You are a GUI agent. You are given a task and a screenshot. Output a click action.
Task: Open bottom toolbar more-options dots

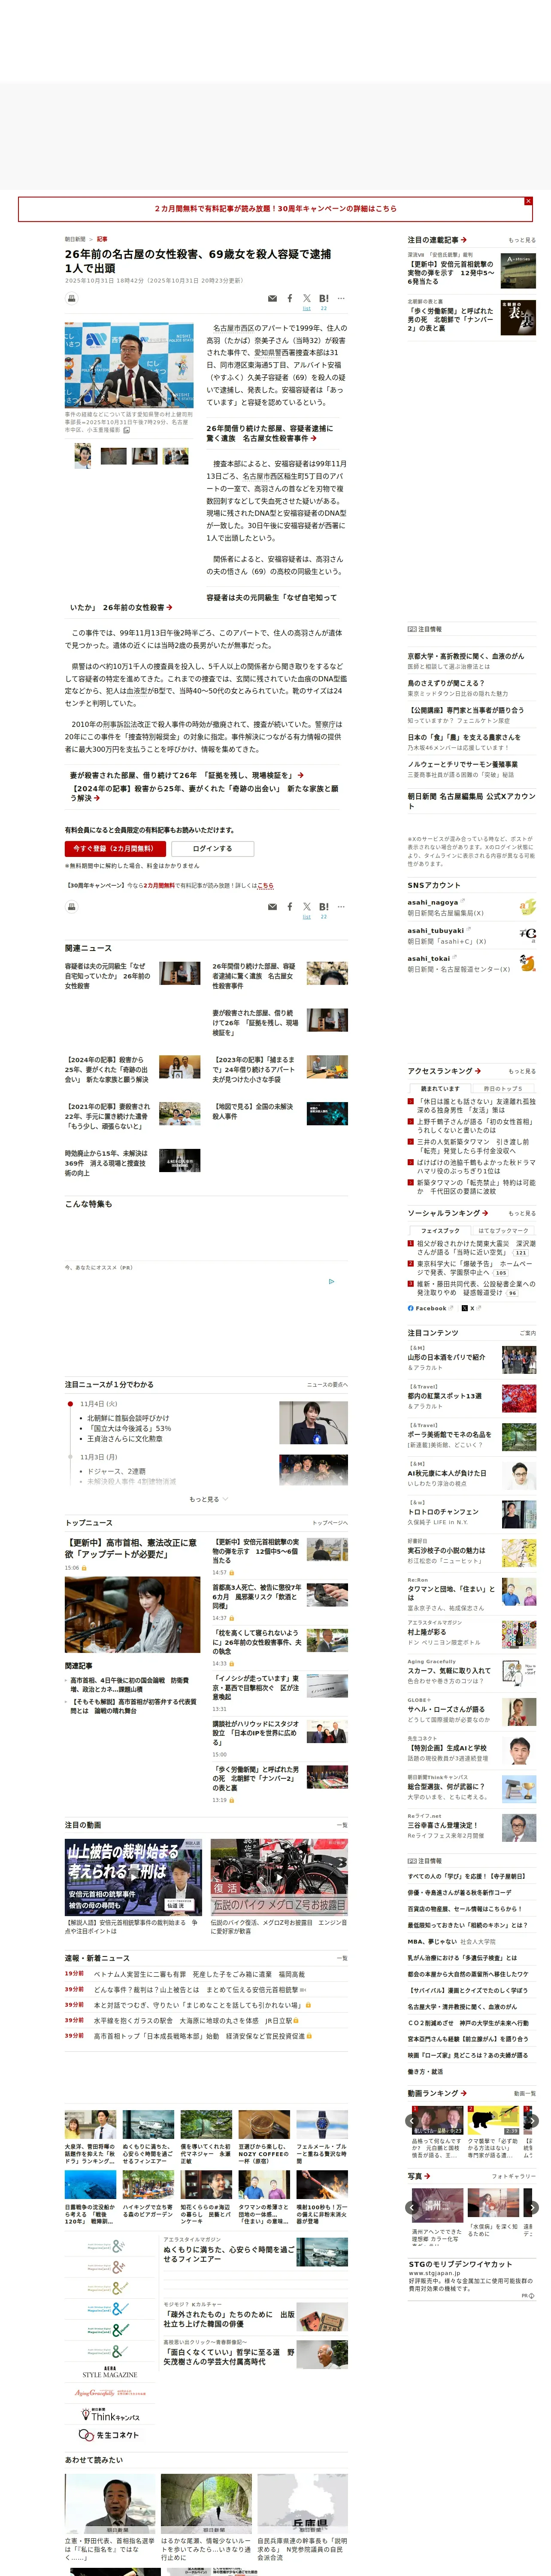tap(341, 907)
